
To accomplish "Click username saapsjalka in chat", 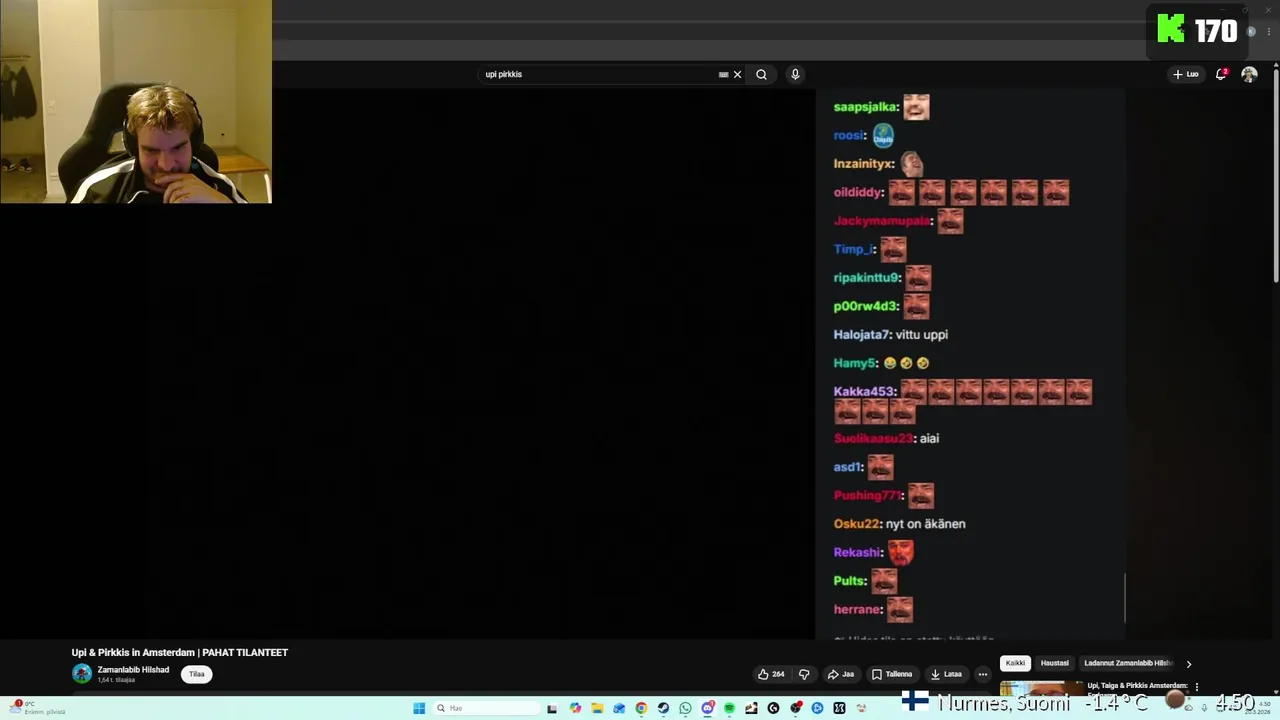I will point(865,107).
